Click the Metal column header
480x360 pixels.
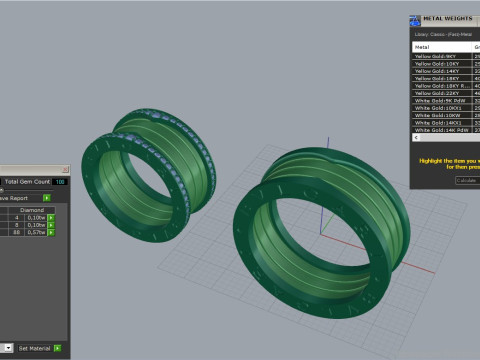pos(442,47)
